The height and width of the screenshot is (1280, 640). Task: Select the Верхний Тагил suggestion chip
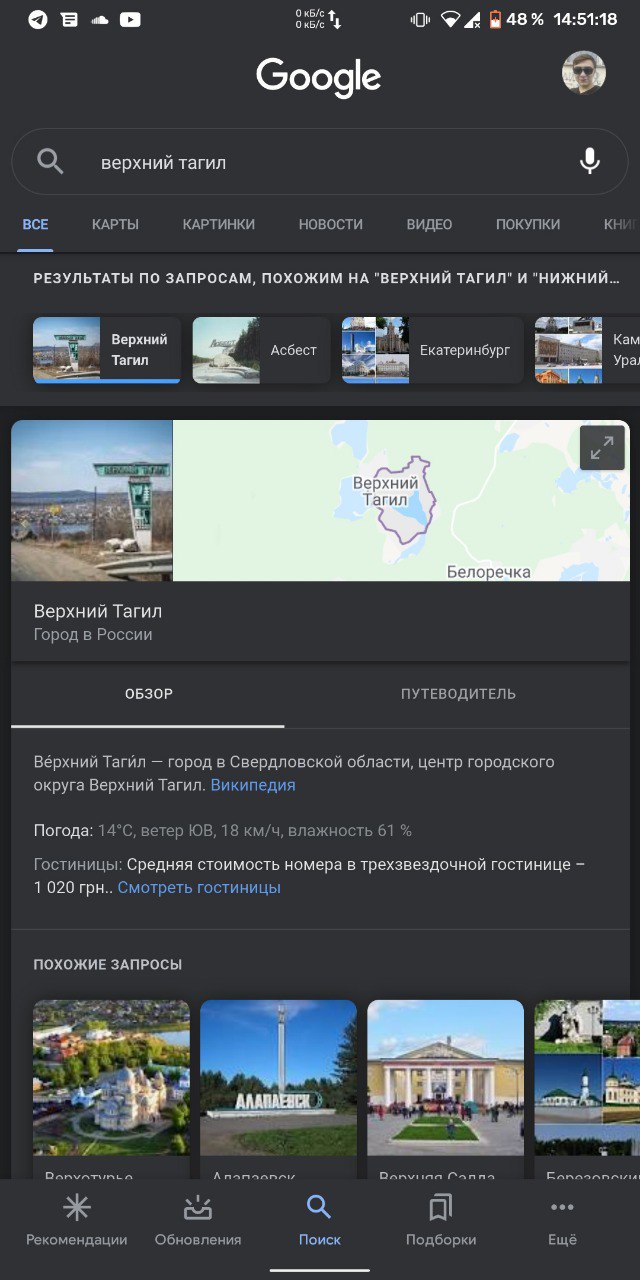tap(107, 350)
